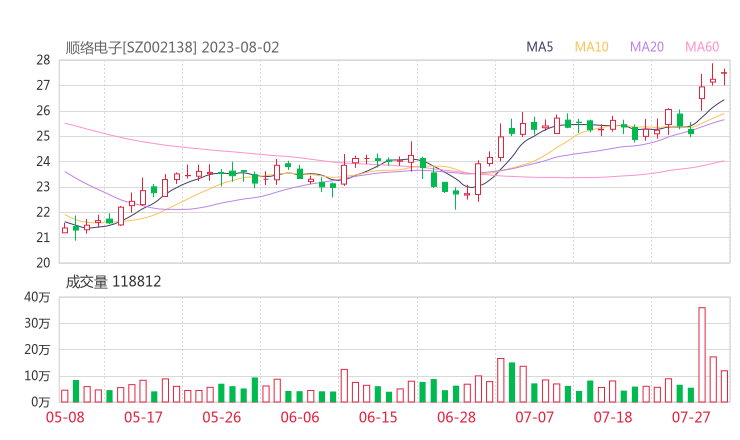Click the 20万 volume axis label
740x440 pixels.
[x=37, y=350]
